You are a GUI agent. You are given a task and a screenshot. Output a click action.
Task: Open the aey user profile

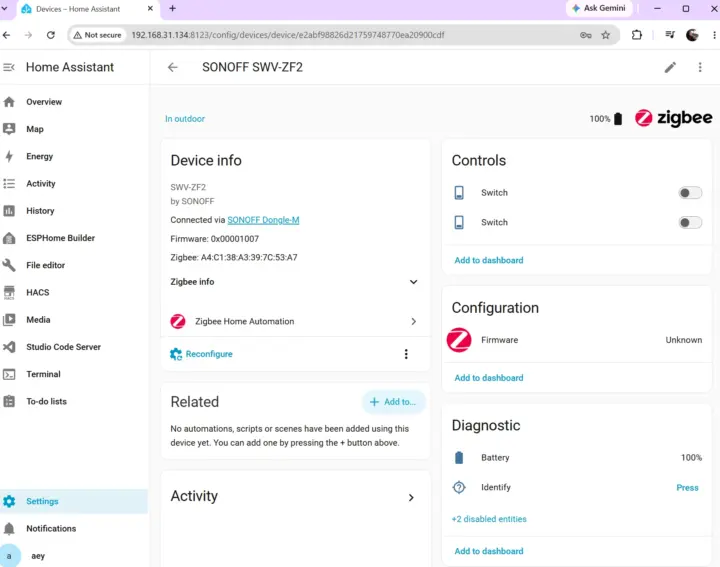[x=74, y=556]
